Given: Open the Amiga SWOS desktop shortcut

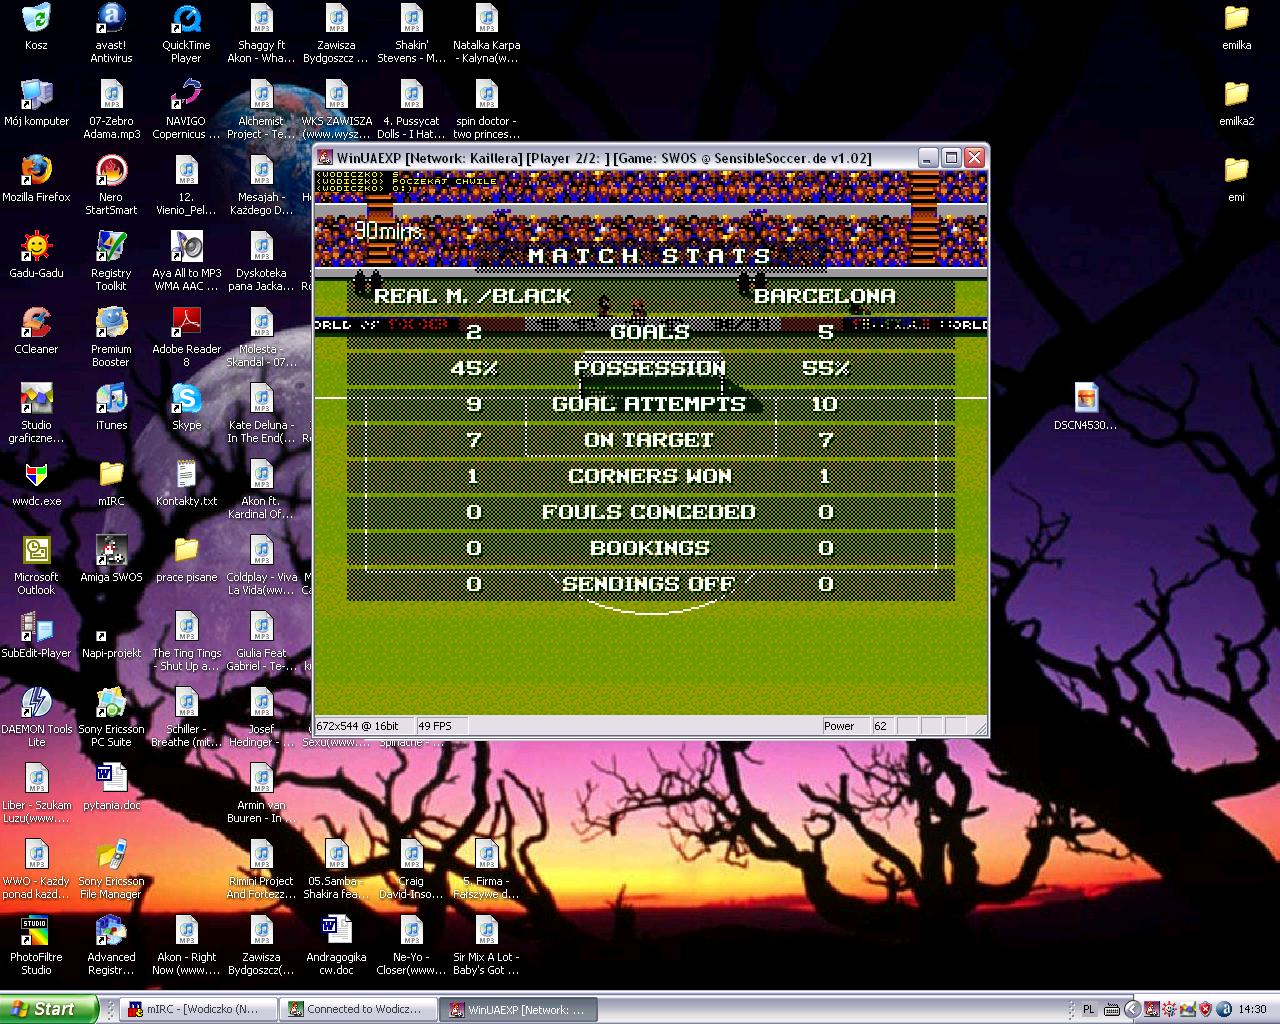Looking at the screenshot, I should point(111,551).
